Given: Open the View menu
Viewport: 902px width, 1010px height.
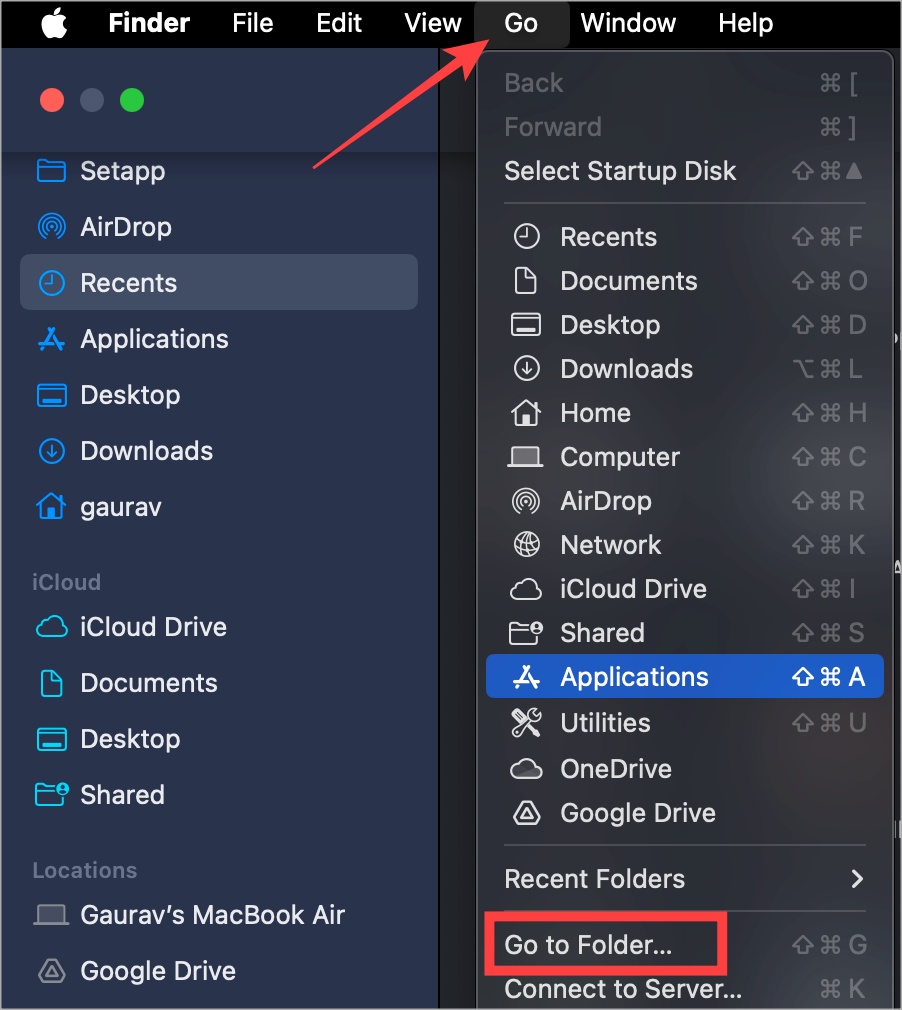Looking at the screenshot, I should click(433, 23).
